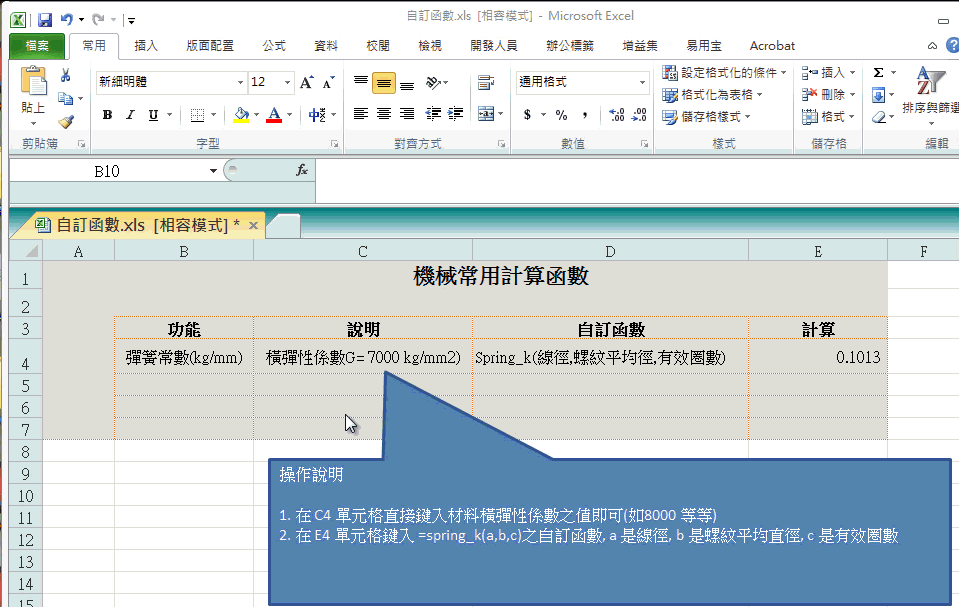Click the Merge and Center icon
Viewport: 959px width, 607px height.
tap(486, 114)
